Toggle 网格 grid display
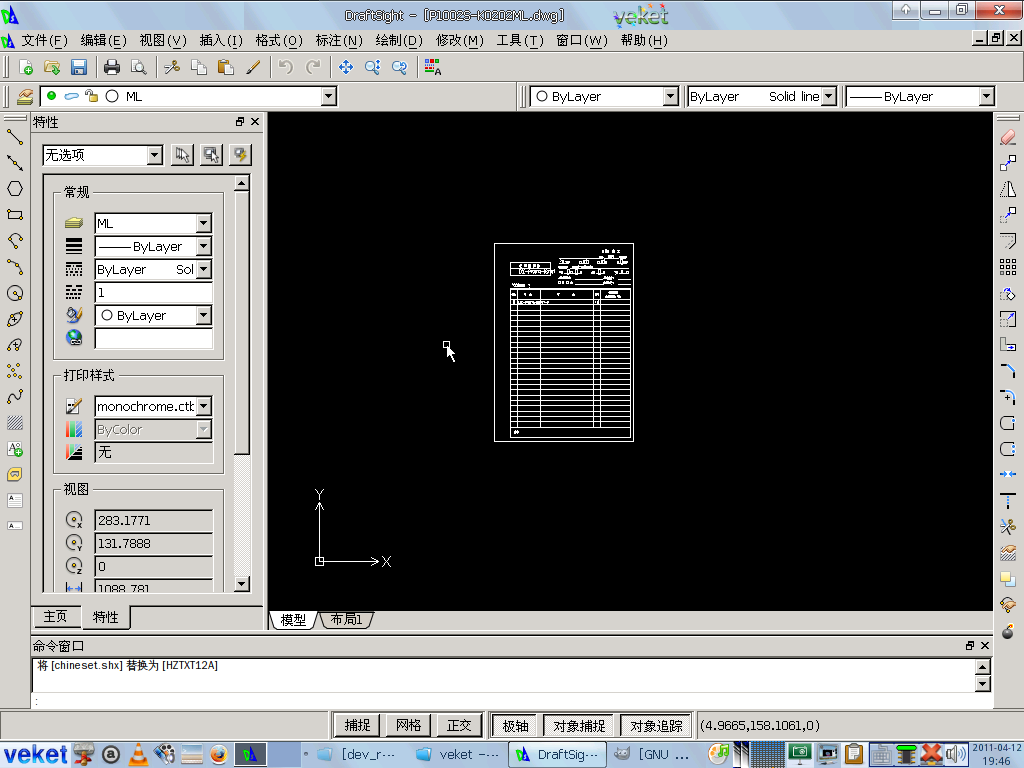This screenshot has height=768, width=1024. click(408, 726)
